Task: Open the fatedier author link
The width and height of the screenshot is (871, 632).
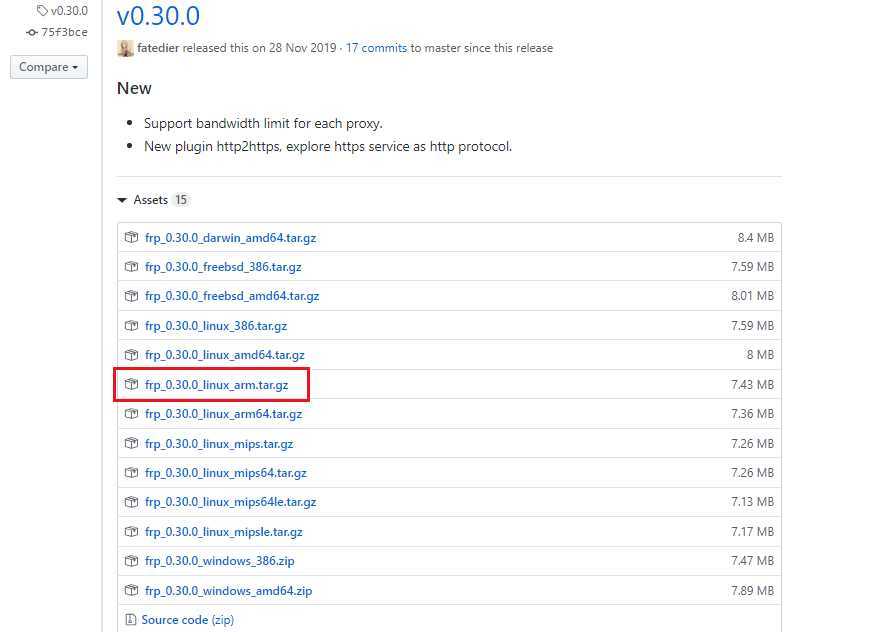Action: tap(158, 48)
